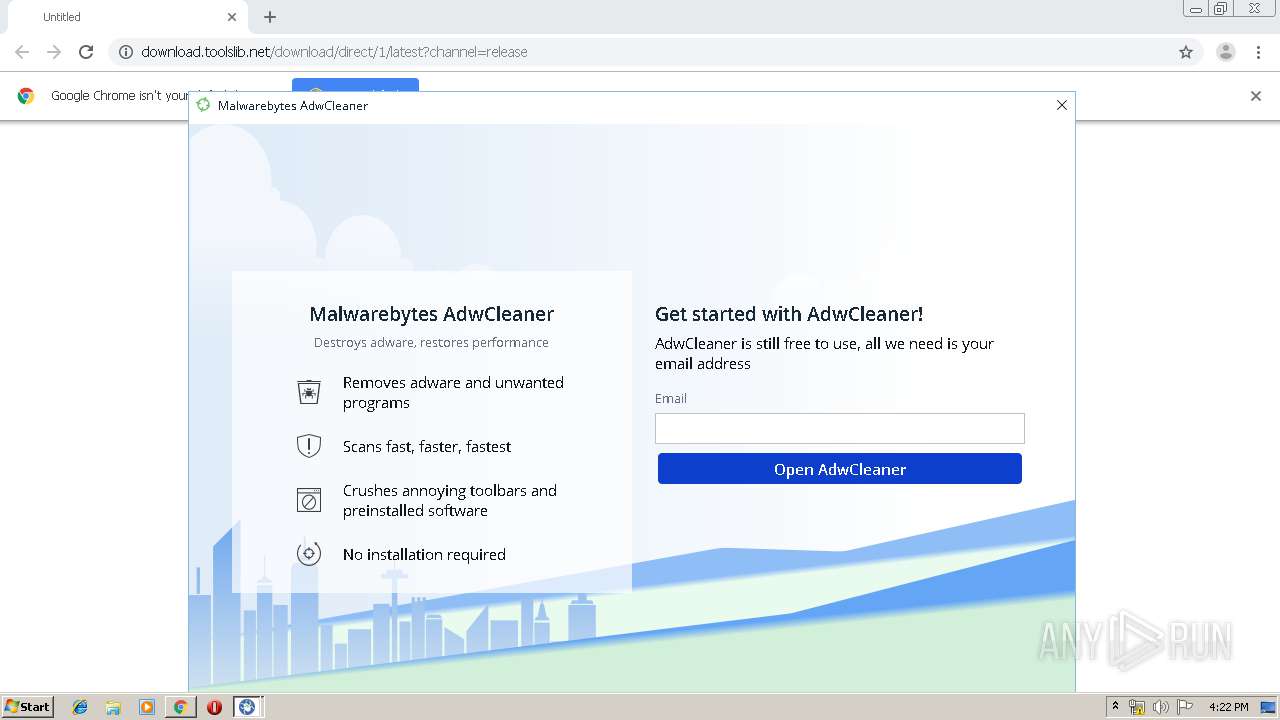This screenshot has width=1280, height=720.
Task: Dismiss the Chrome default browser infobar
Action: click(x=1256, y=96)
